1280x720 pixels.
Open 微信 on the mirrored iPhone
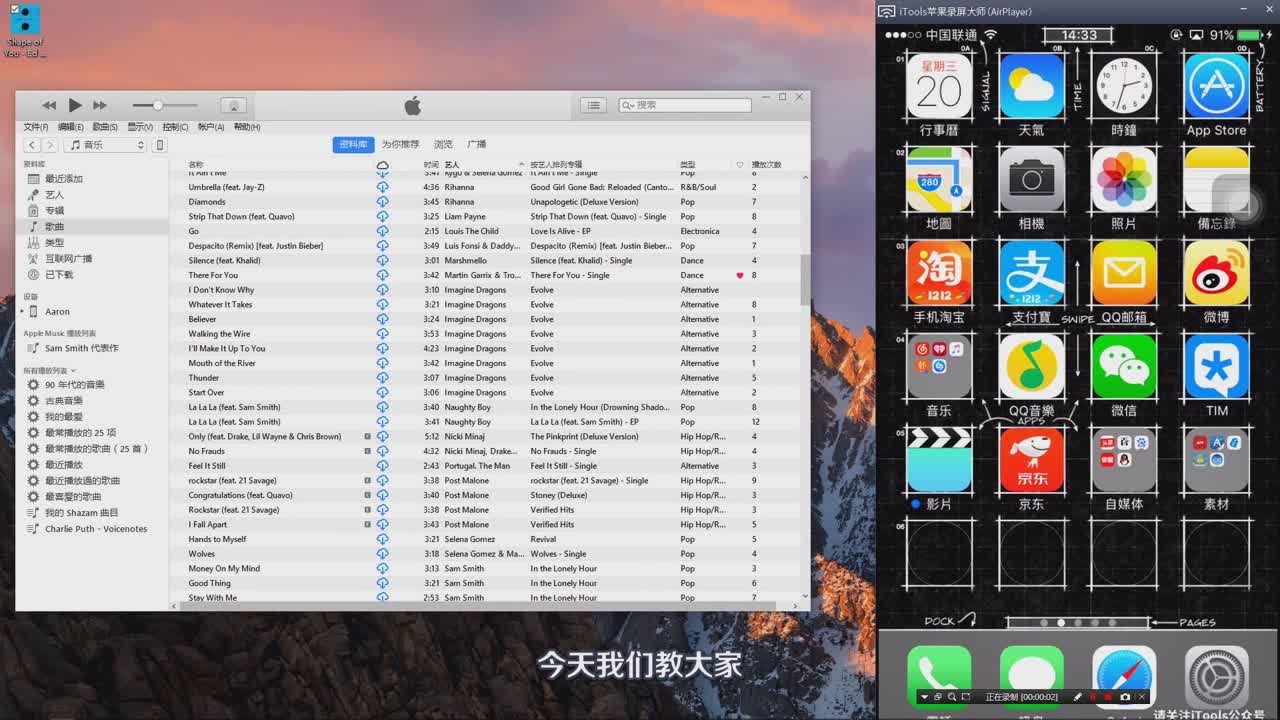1124,376
